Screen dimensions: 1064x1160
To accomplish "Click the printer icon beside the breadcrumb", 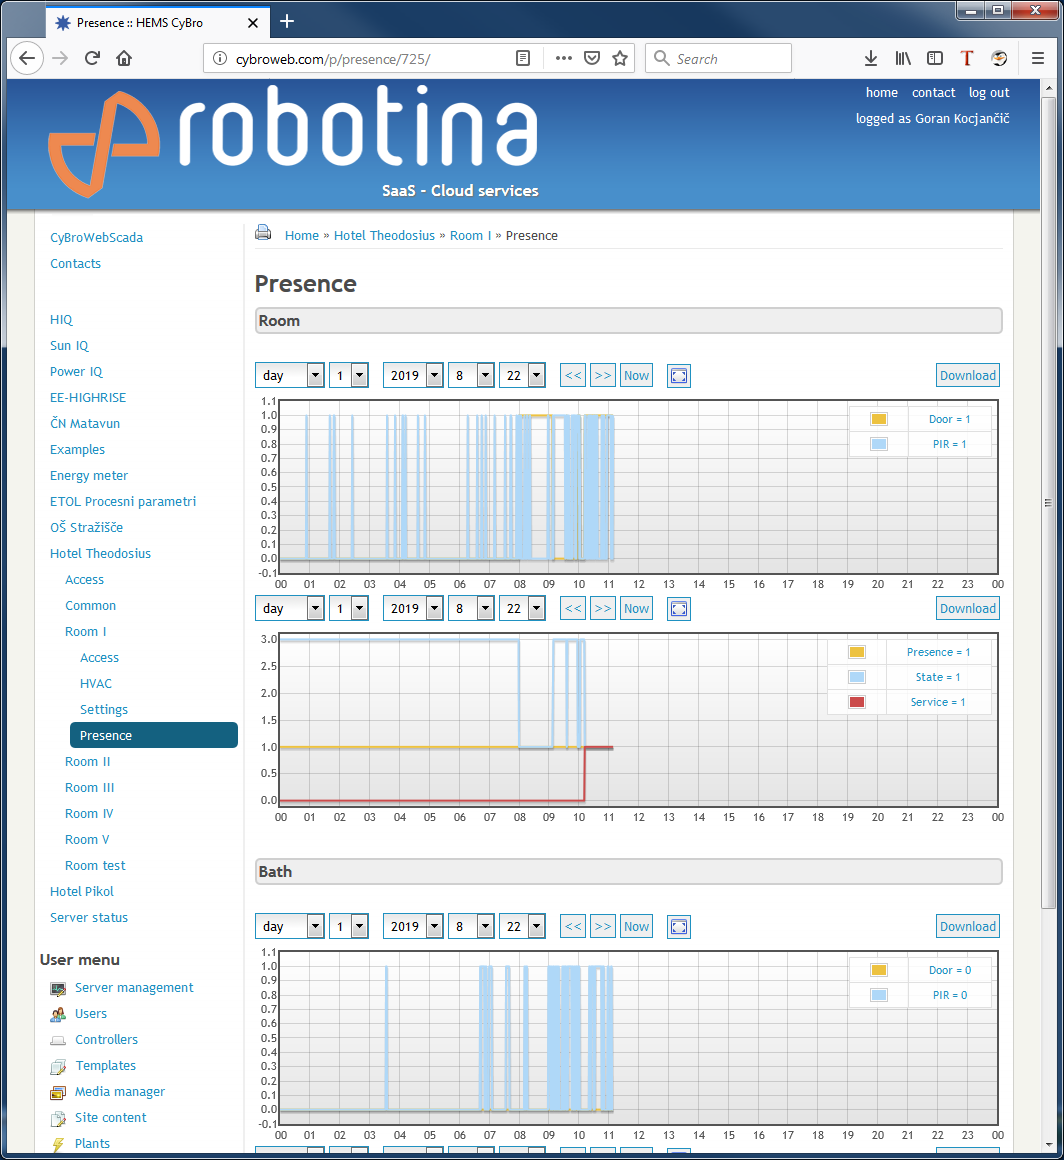I will (263, 233).
